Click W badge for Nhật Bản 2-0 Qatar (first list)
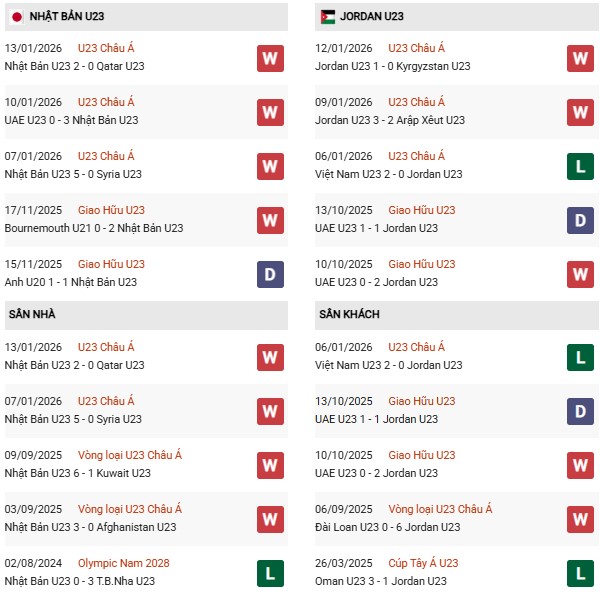This screenshot has width=600, height=594. pyautogui.click(x=270, y=58)
